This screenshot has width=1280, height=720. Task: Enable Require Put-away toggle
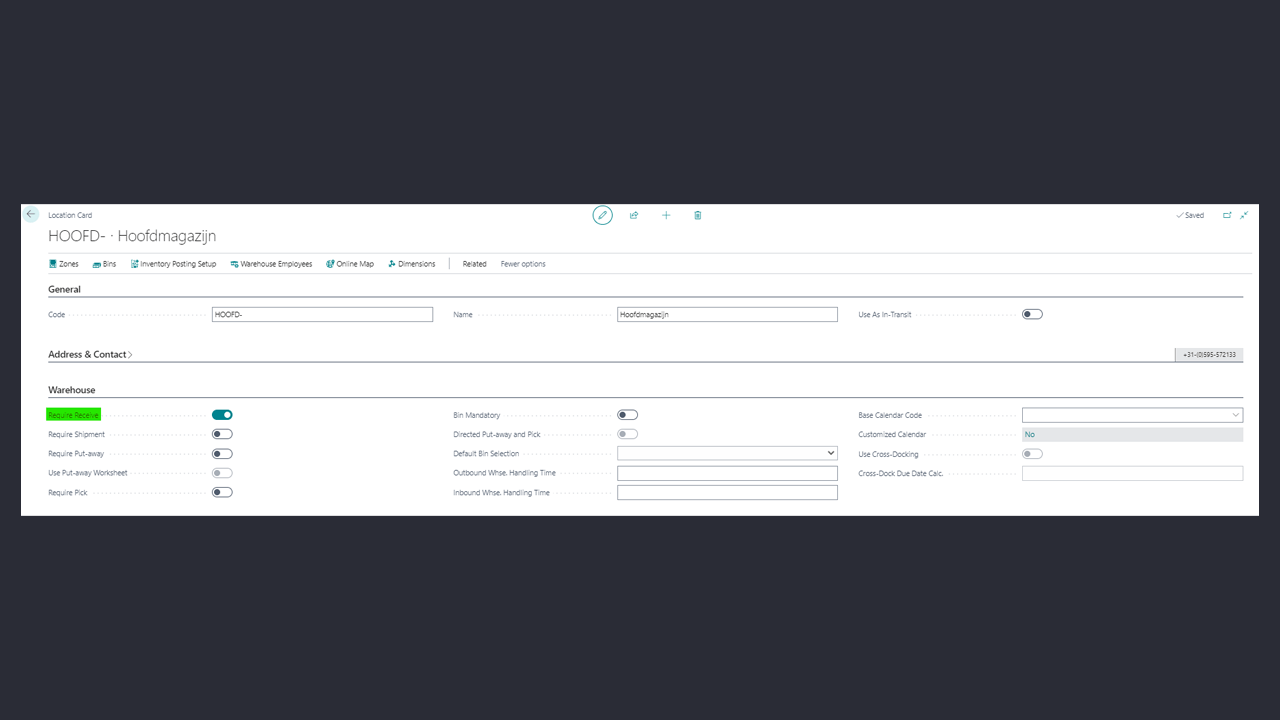coord(222,454)
